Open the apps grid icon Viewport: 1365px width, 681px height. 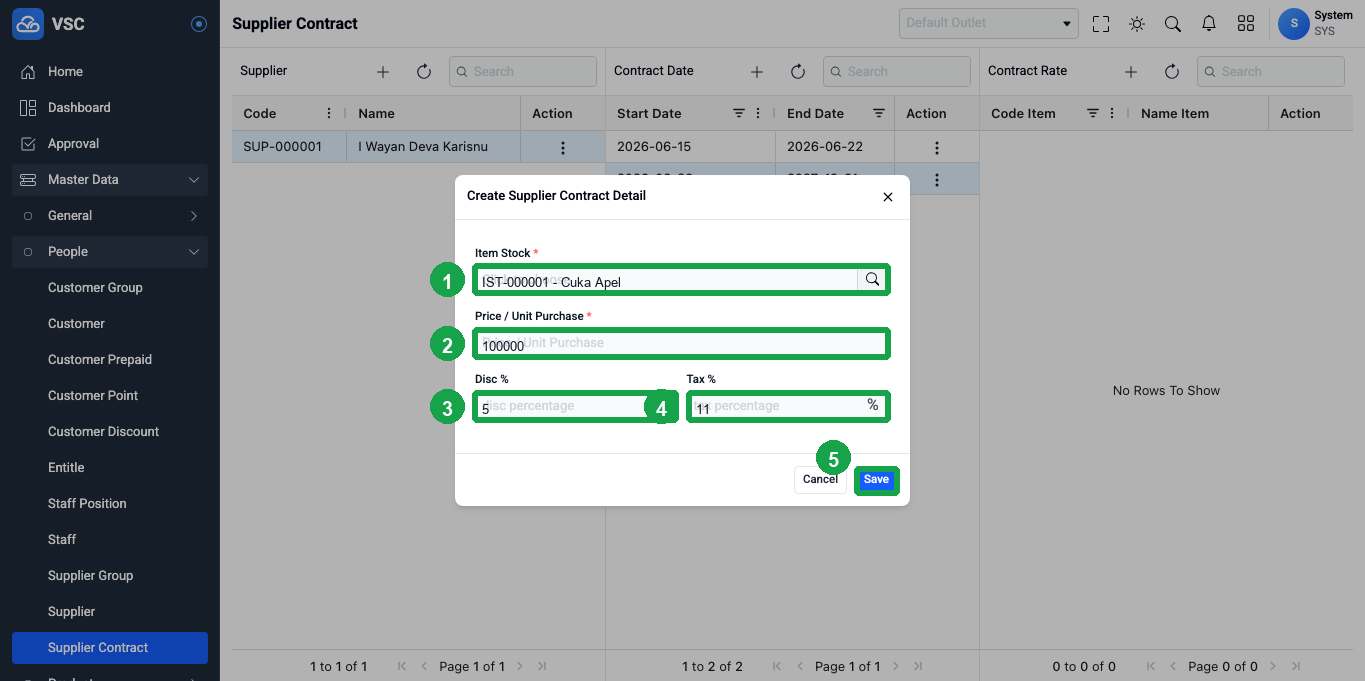(x=1246, y=24)
